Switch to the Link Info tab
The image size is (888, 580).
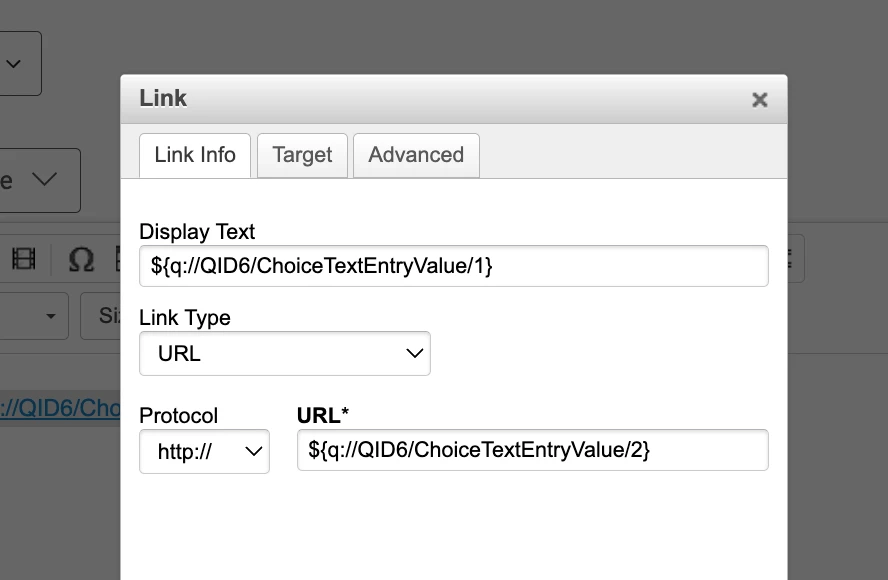click(x=195, y=155)
